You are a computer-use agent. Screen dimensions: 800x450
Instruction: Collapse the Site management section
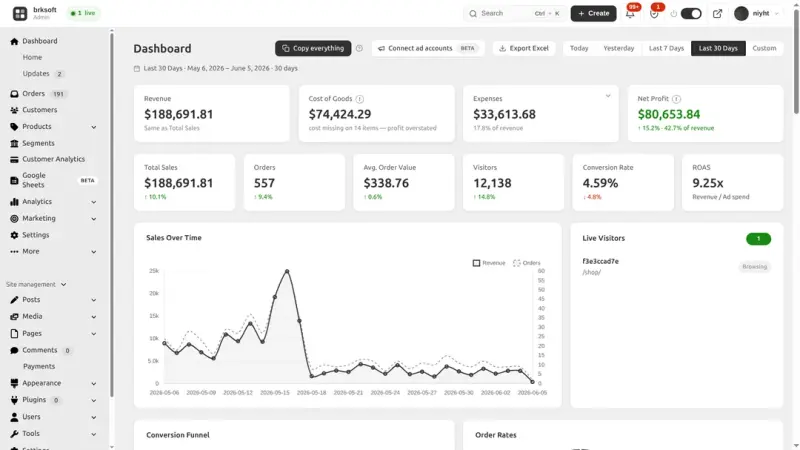[36, 285]
